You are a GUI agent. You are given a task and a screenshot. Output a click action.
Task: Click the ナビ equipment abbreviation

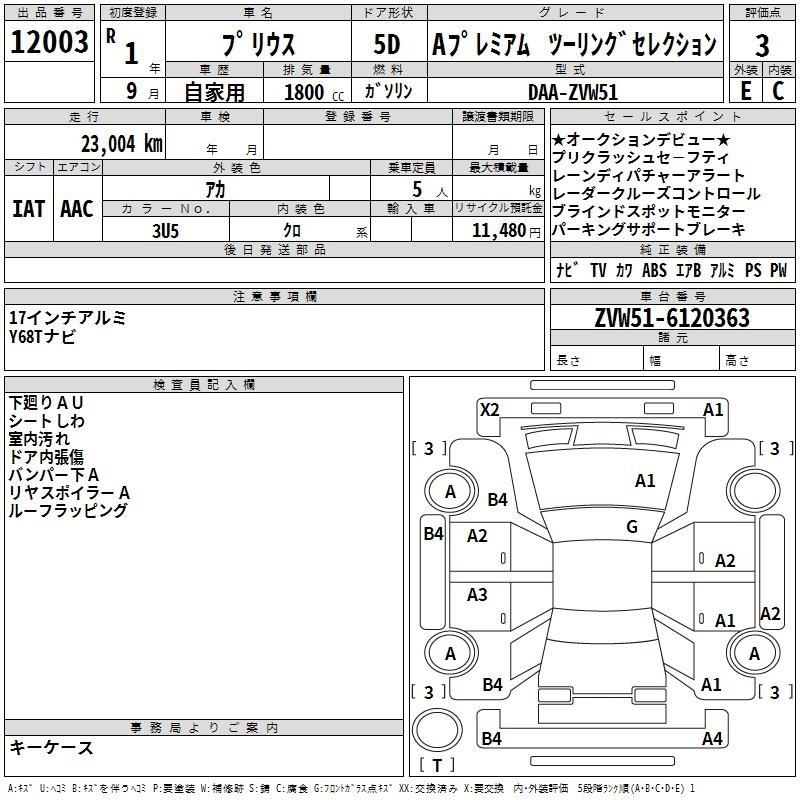[x=567, y=270]
